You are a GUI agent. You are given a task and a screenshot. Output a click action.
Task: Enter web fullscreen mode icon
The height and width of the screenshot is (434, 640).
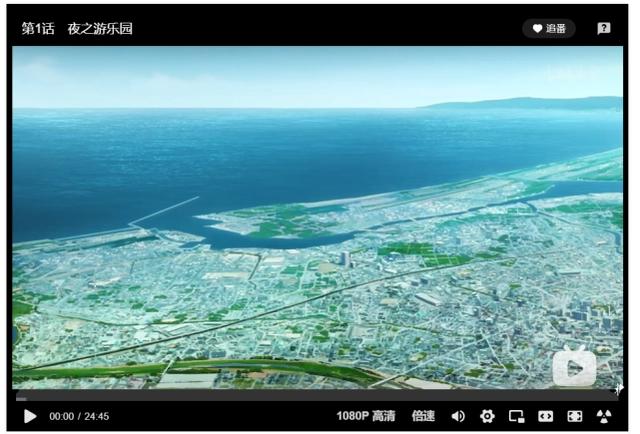575,416
